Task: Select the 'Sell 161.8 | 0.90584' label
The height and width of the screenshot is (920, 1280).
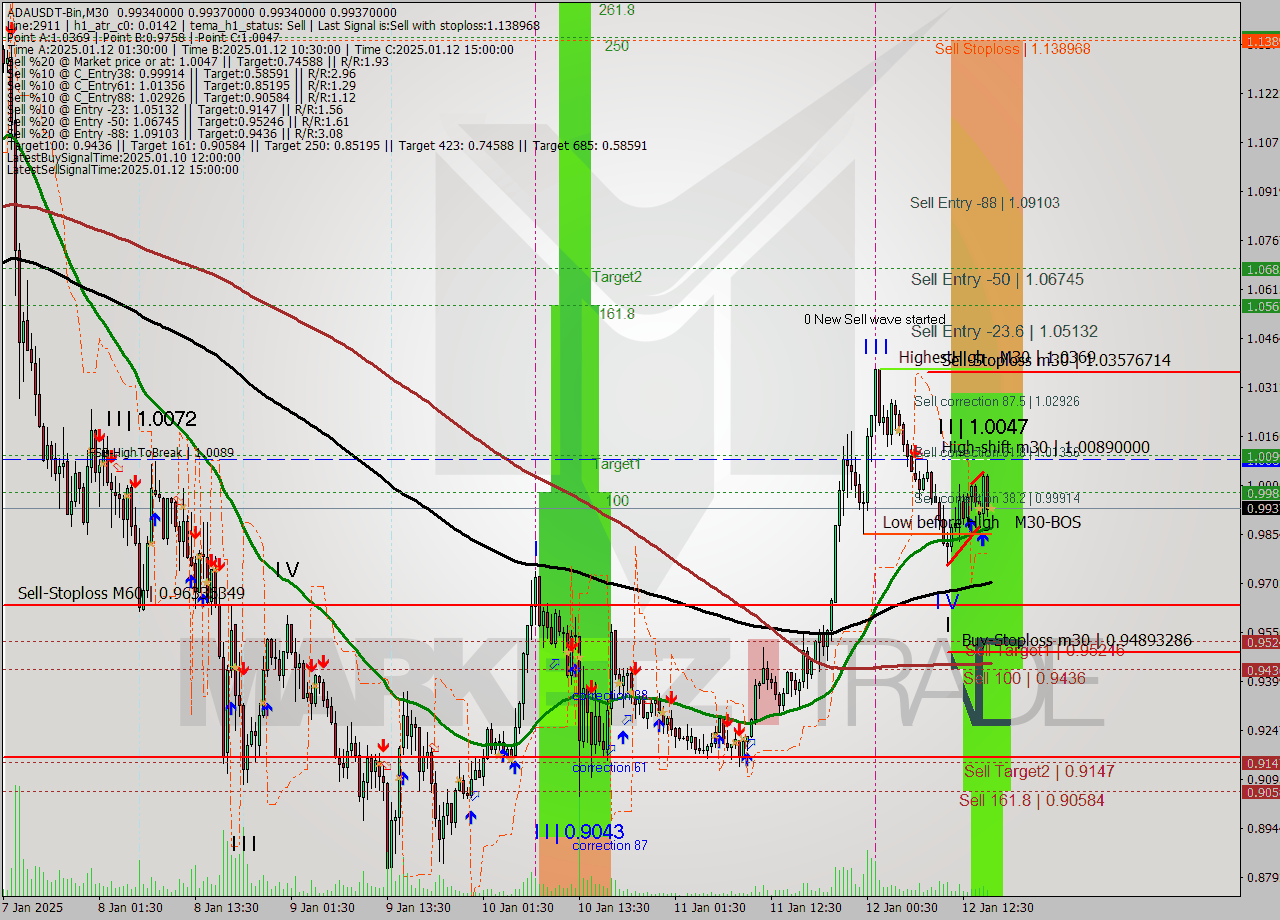Action: click(x=1031, y=799)
